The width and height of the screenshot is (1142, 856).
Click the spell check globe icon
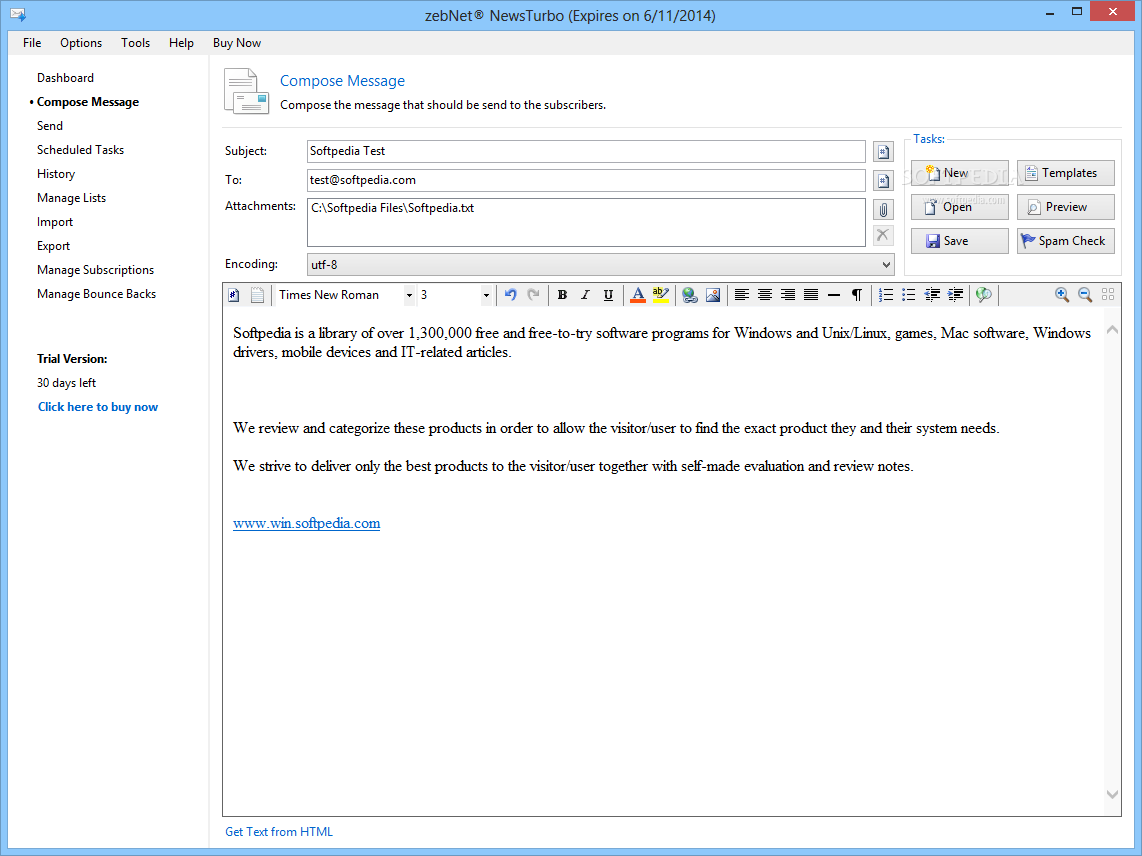(x=984, y=294)
